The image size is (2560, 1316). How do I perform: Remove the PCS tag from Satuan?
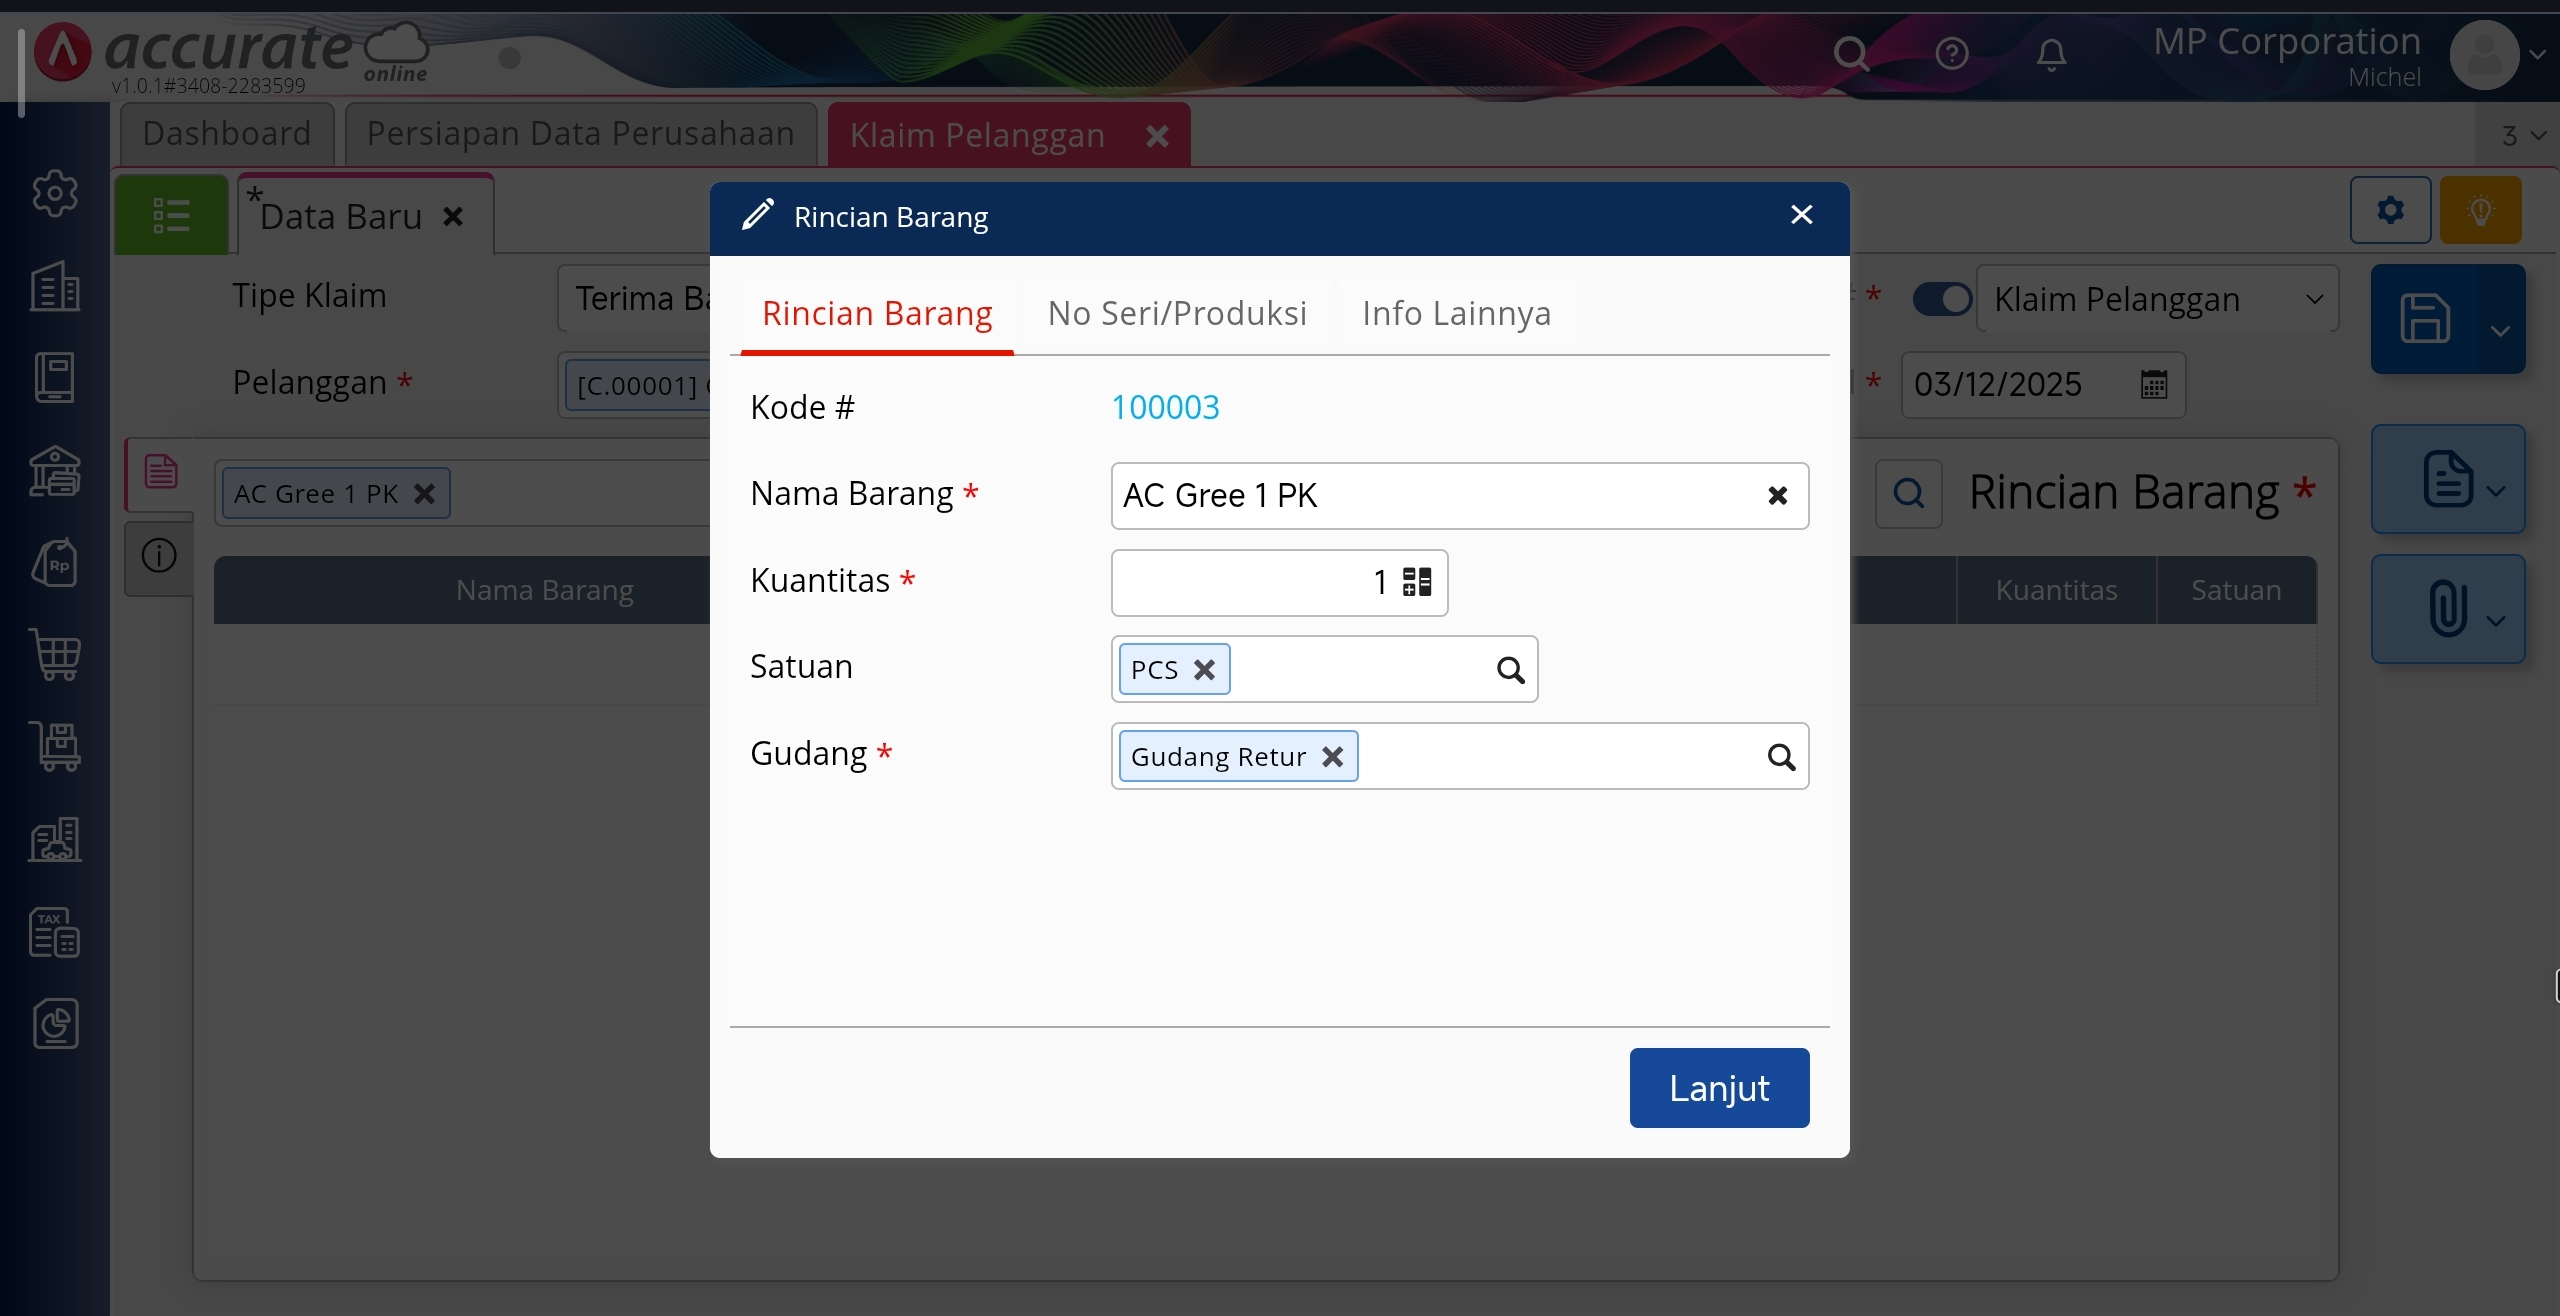click(1205, 670)
